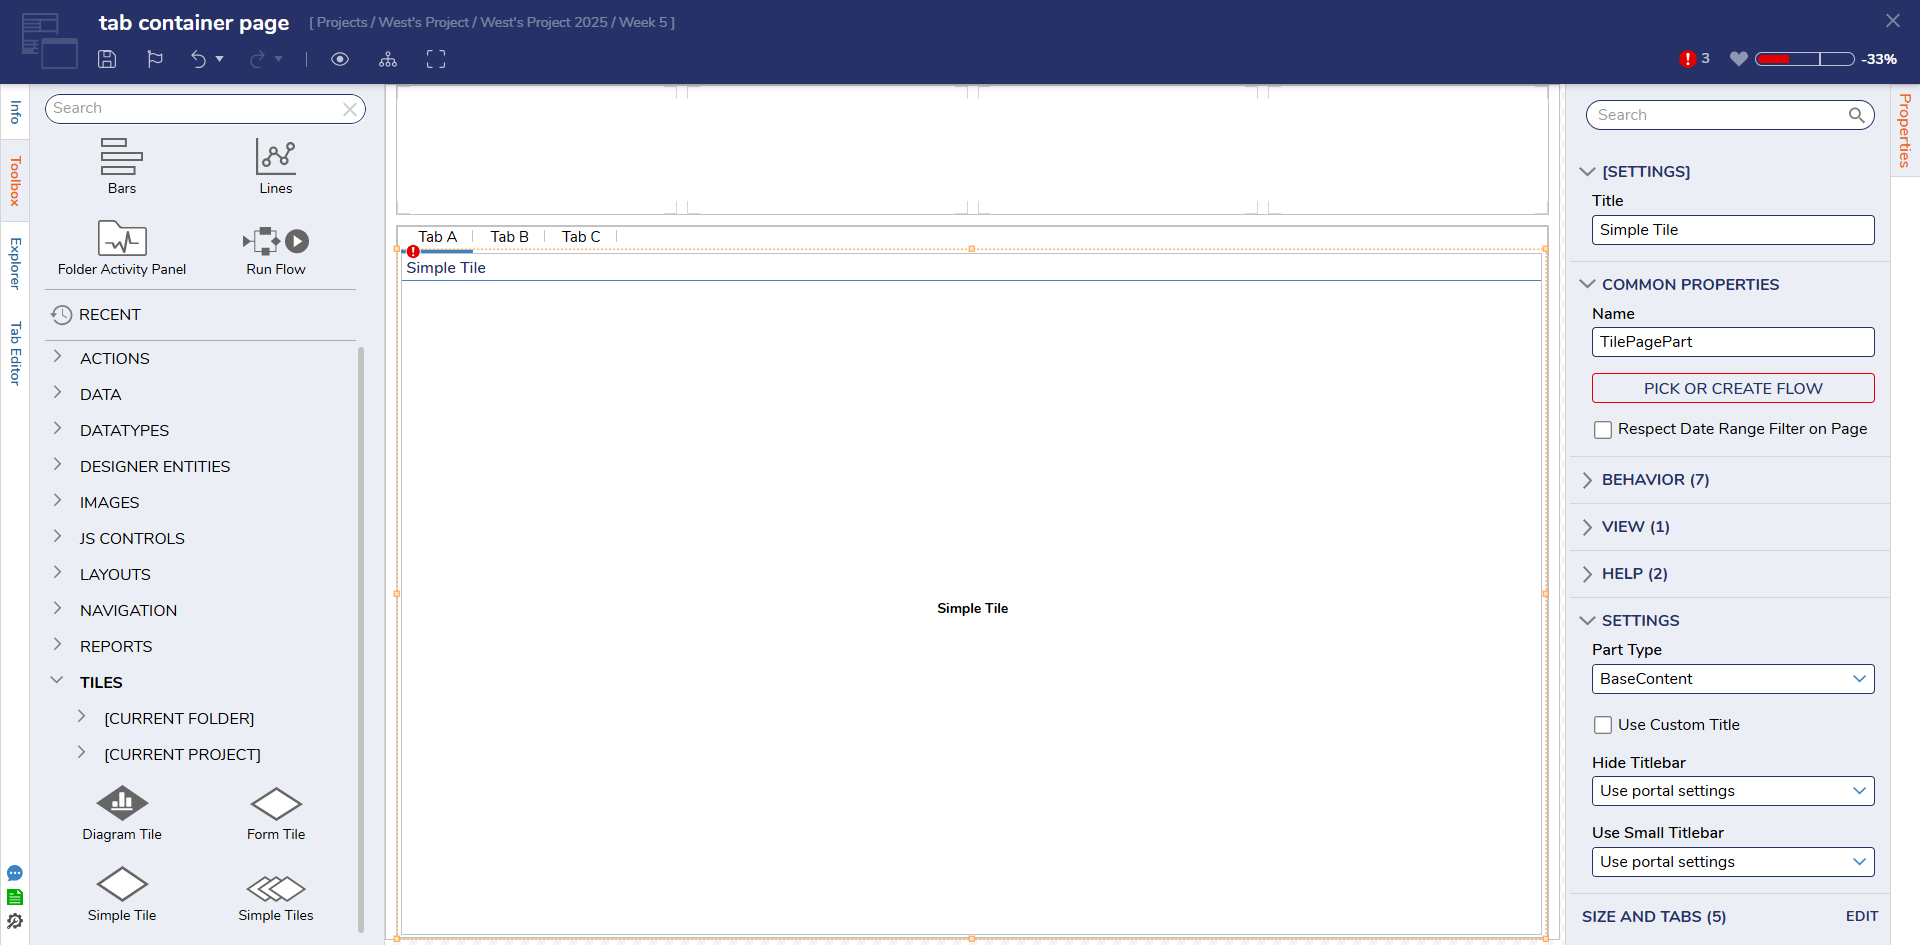
Task: Click the flag checkpoint icon in toolbar
Action: pos(155,59)
